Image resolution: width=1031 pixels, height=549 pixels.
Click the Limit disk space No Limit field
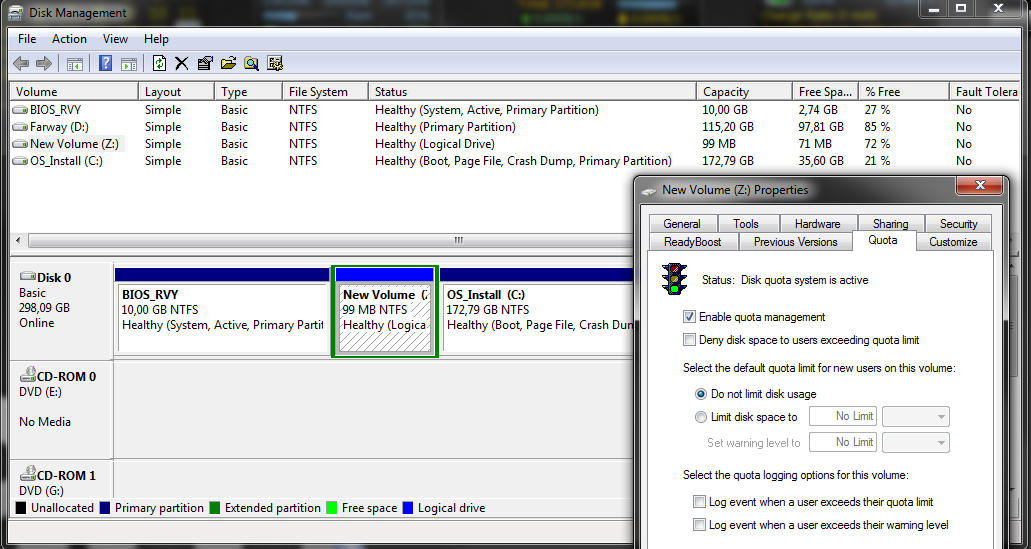[x=844, y=416]
